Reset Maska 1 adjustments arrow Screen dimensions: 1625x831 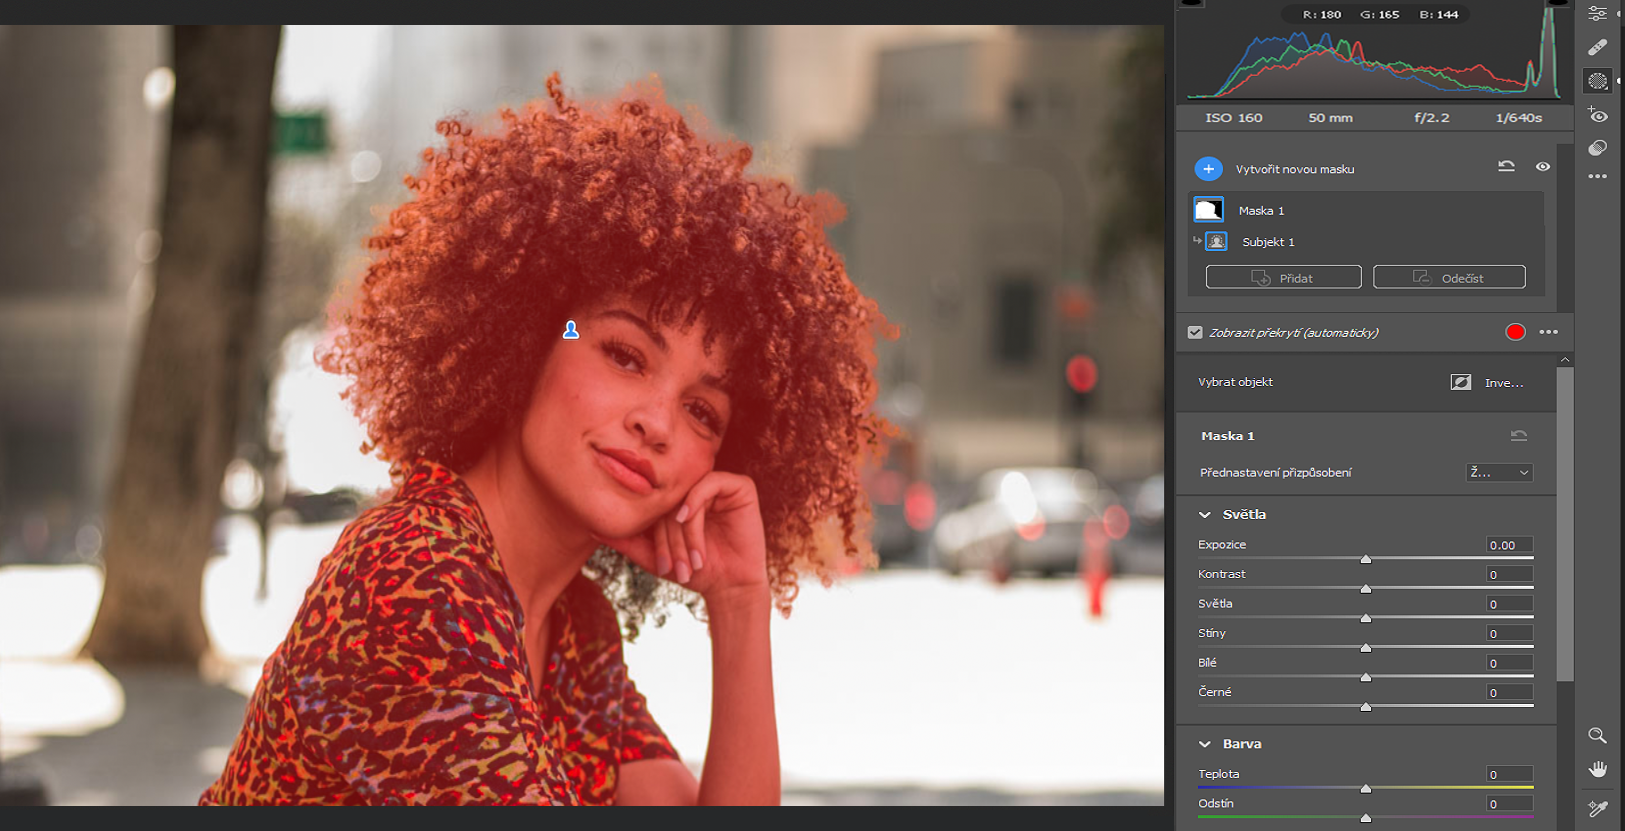tap(1519, 435)
